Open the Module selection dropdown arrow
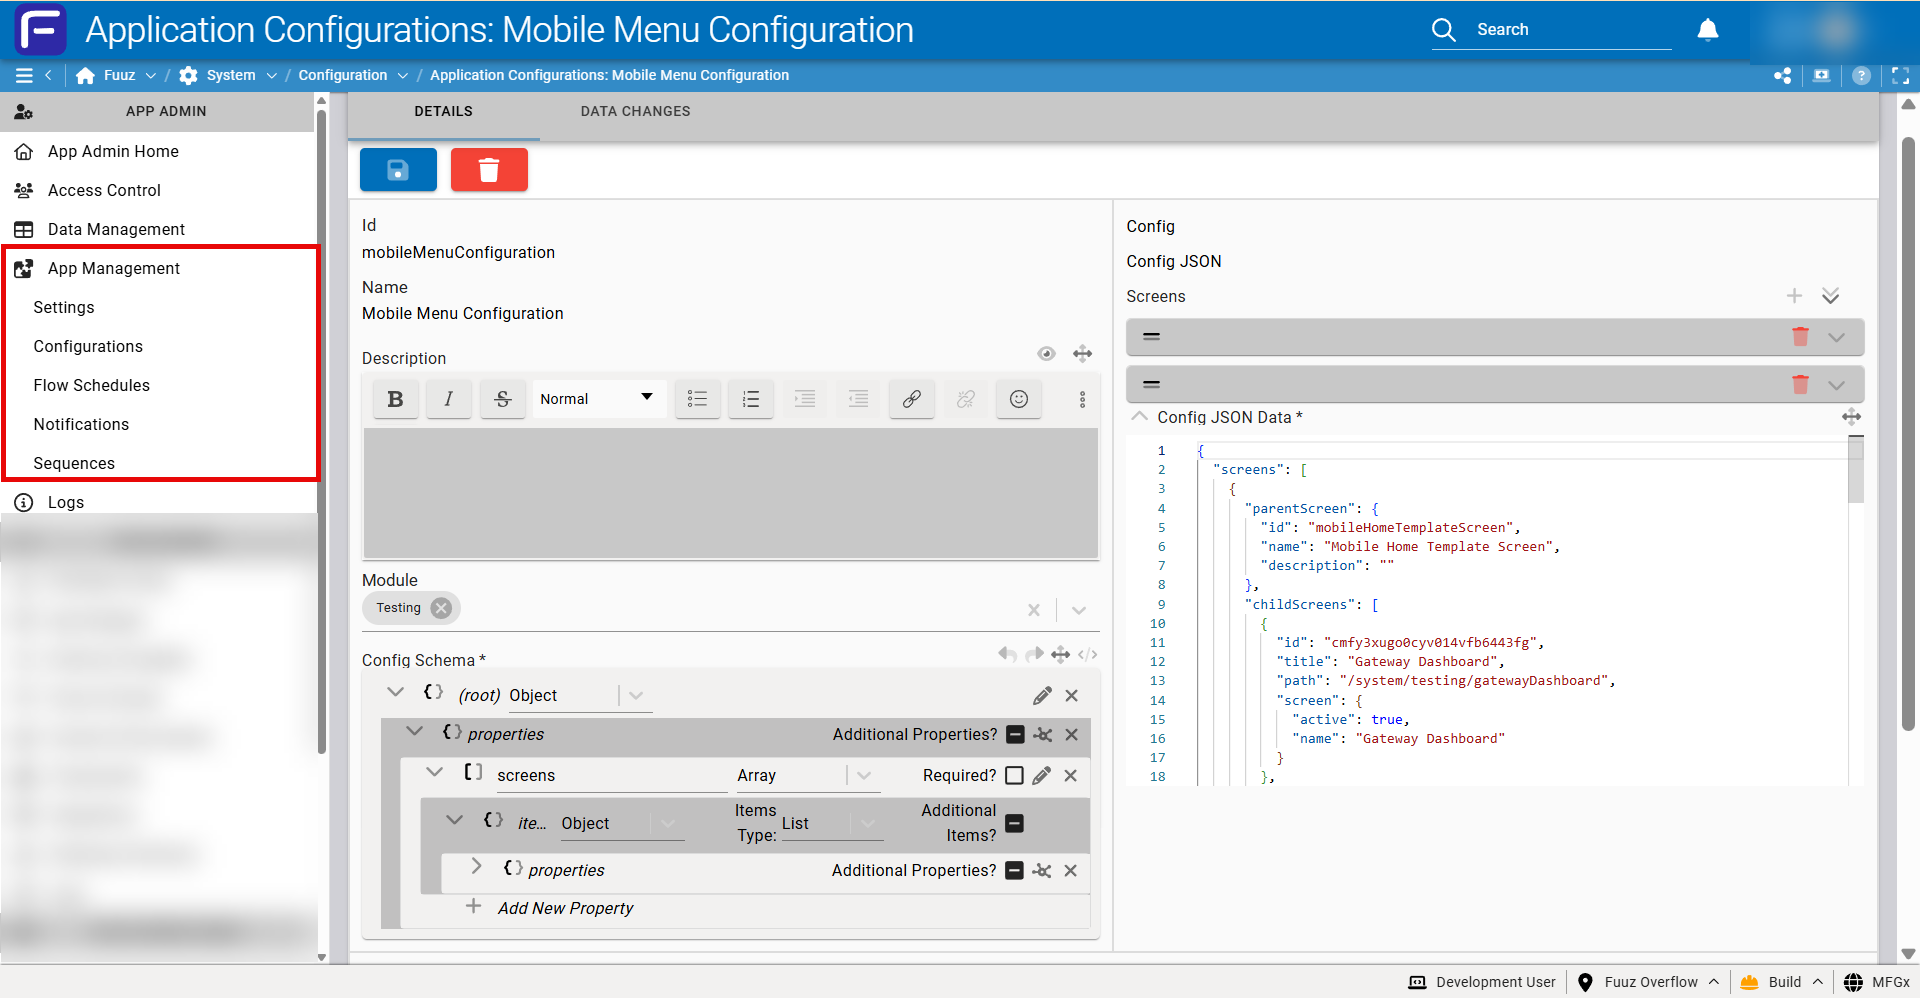Image resolution: width=1920 pixels, height=998 pixels. (x=1079, y=610)
